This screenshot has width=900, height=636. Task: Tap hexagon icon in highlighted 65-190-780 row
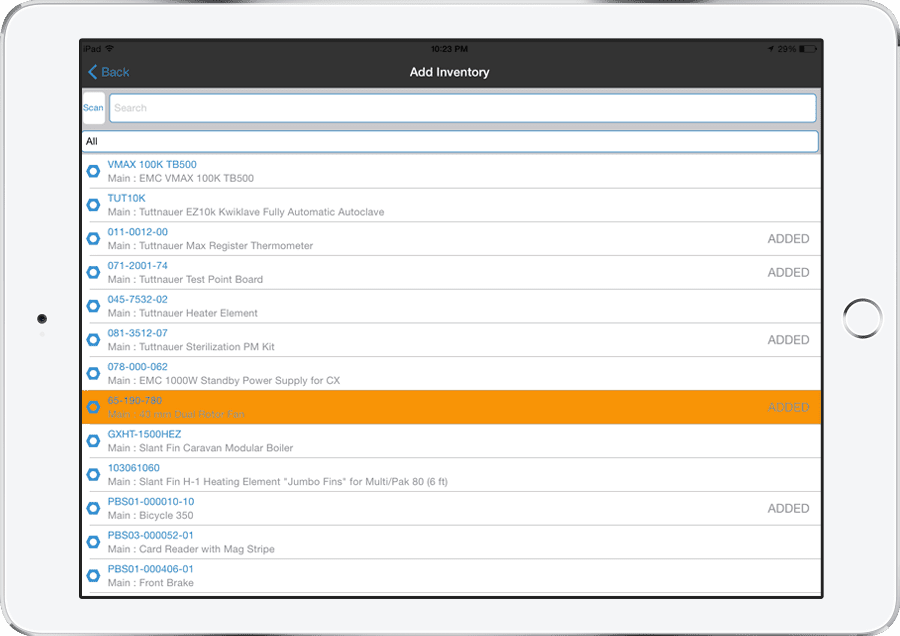point(93,408)
